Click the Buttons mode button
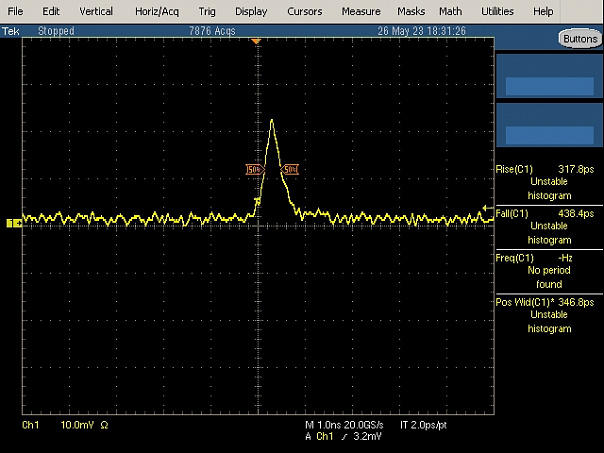 (580, 39)
